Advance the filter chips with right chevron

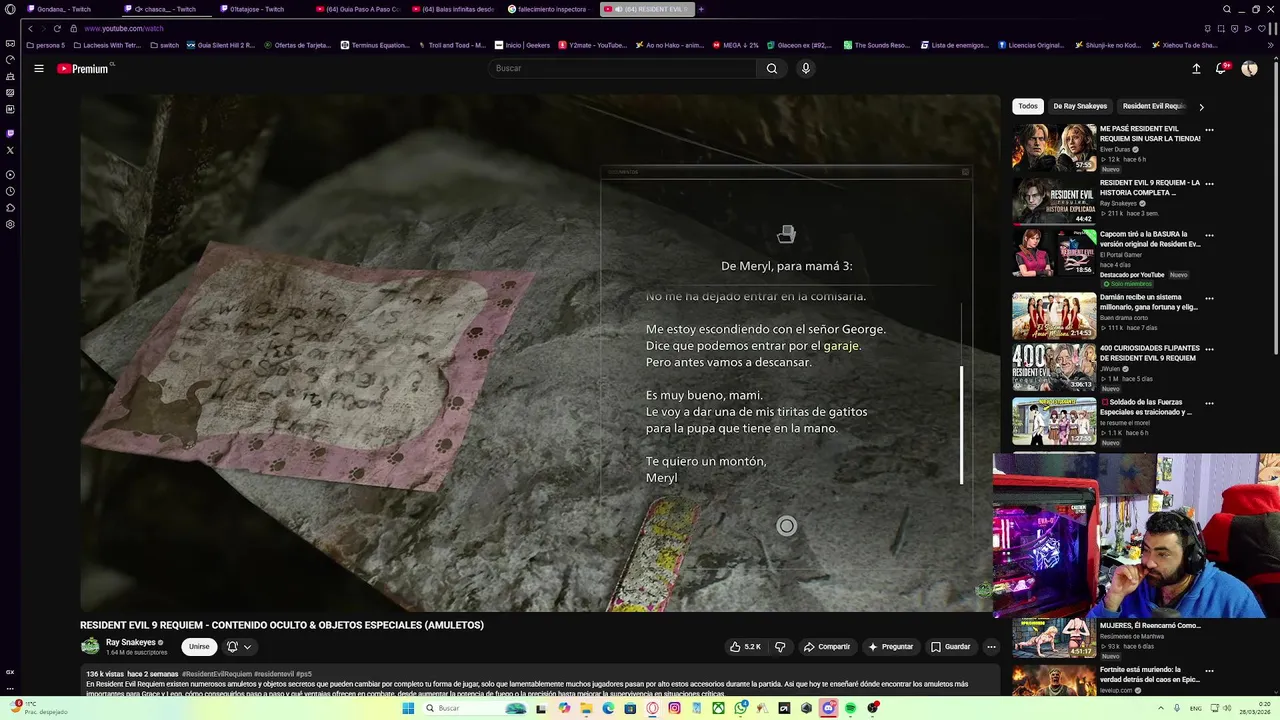[x=1201, y=106]
